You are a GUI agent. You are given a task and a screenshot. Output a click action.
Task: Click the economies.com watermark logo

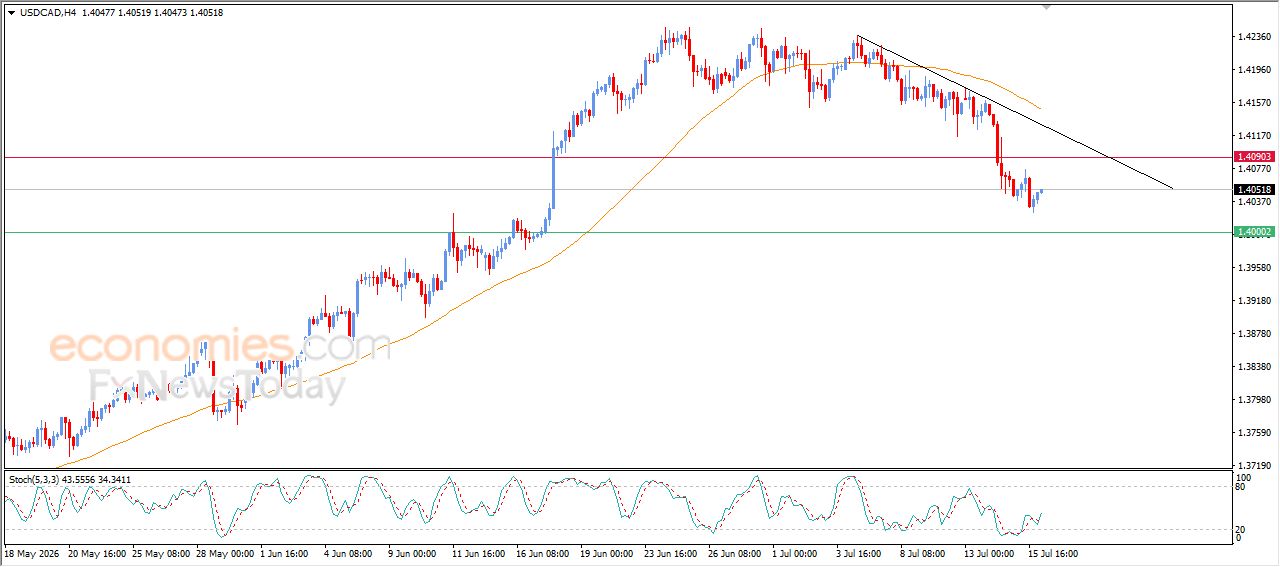pos(220,346)
